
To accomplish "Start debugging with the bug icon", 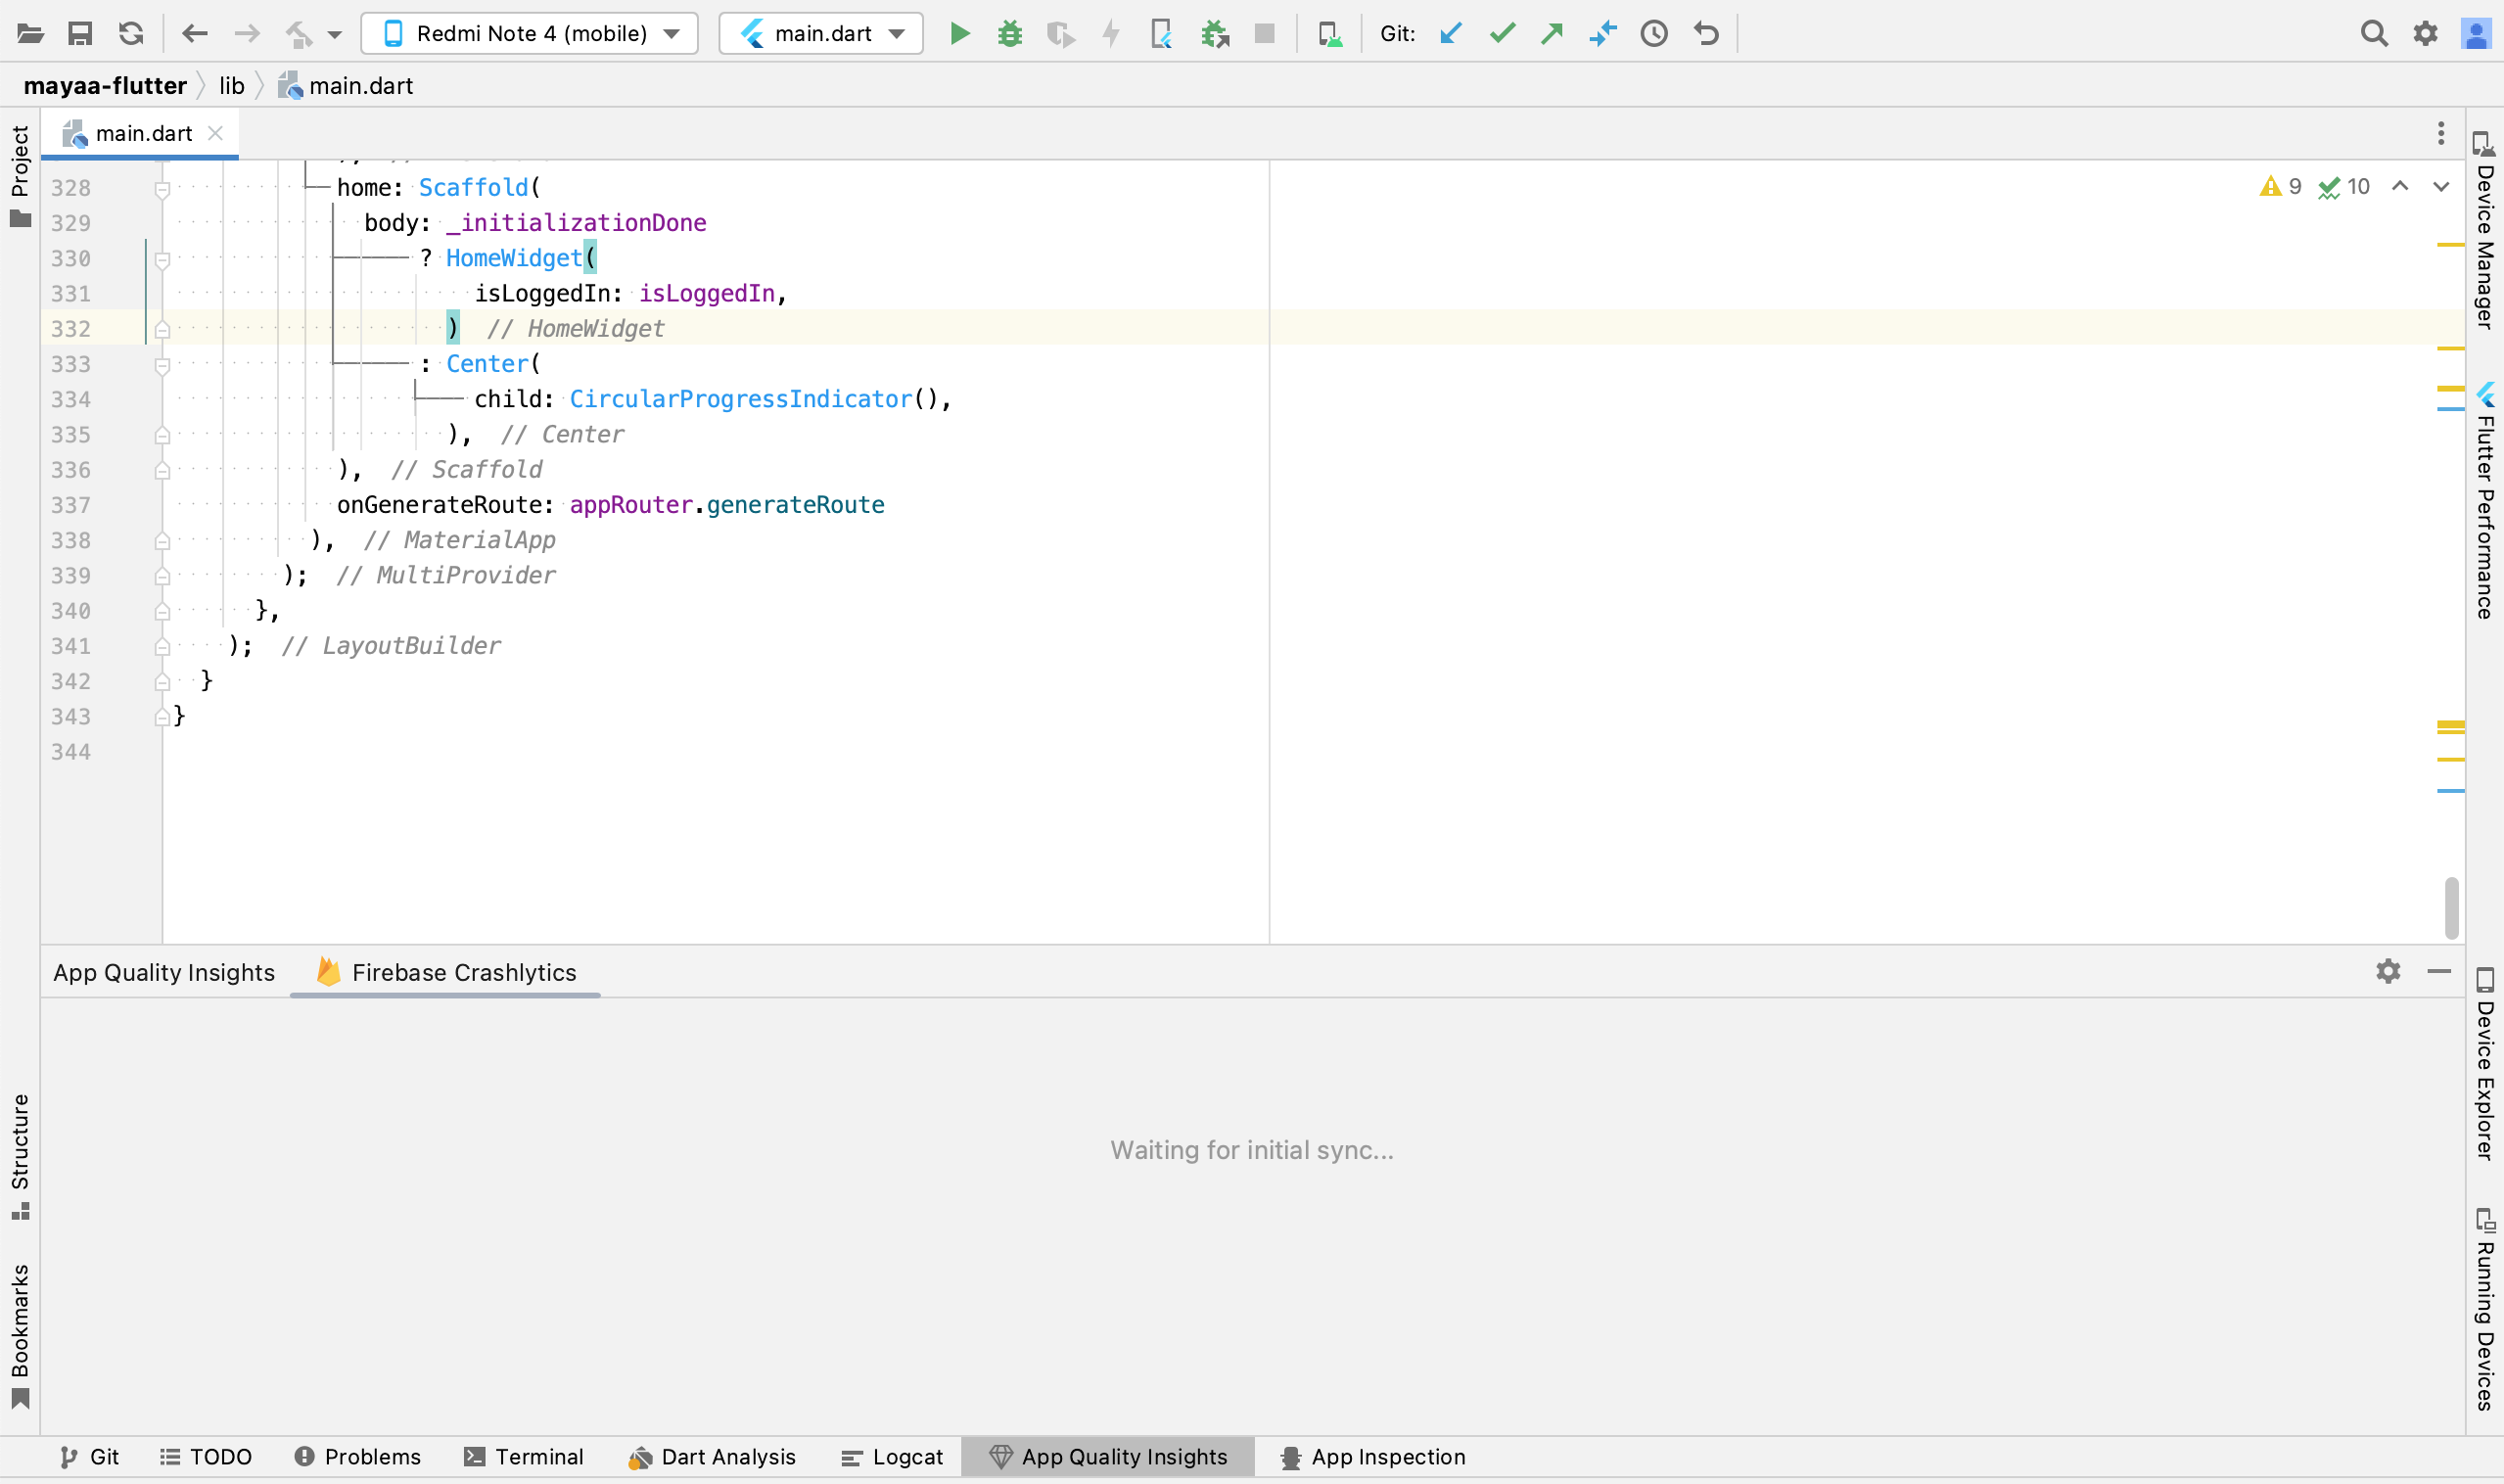I will [1010, 34].
